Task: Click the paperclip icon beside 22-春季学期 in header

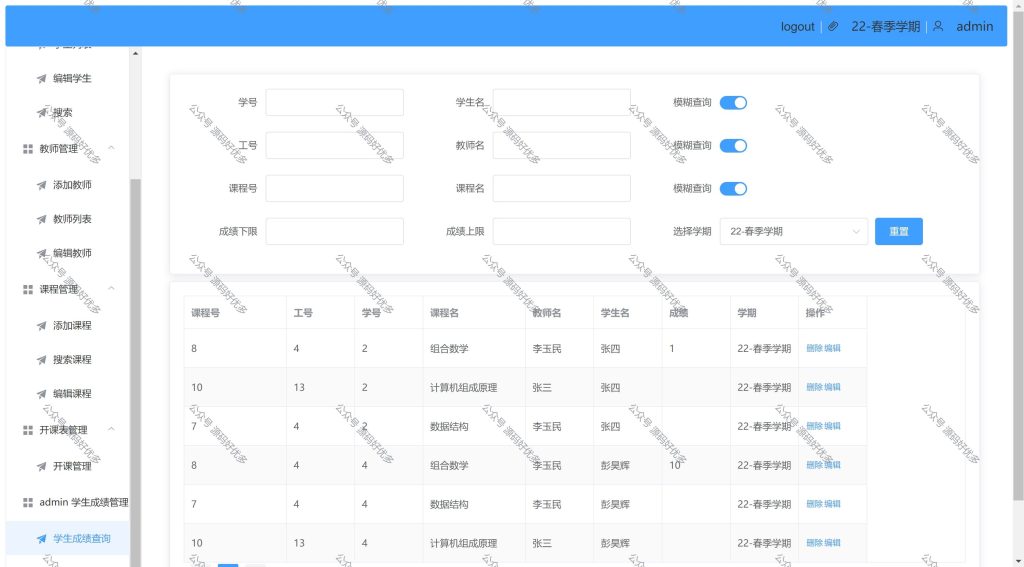Action: coord(833,27)
